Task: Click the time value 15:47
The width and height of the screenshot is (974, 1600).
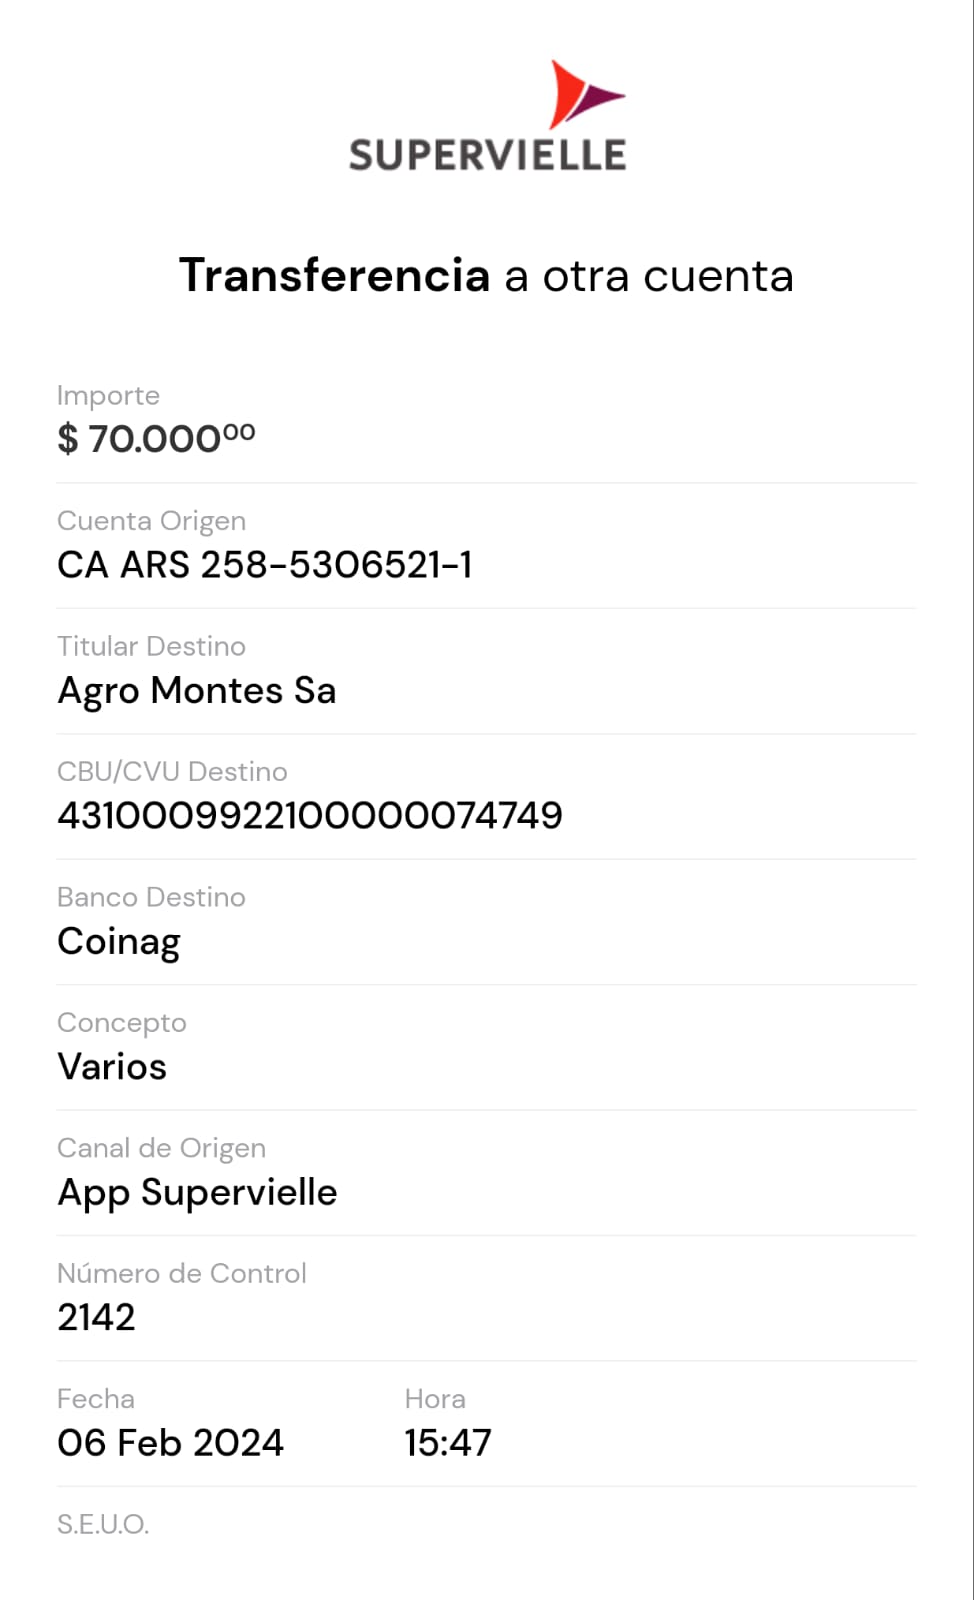Action: click(447, 1443)
